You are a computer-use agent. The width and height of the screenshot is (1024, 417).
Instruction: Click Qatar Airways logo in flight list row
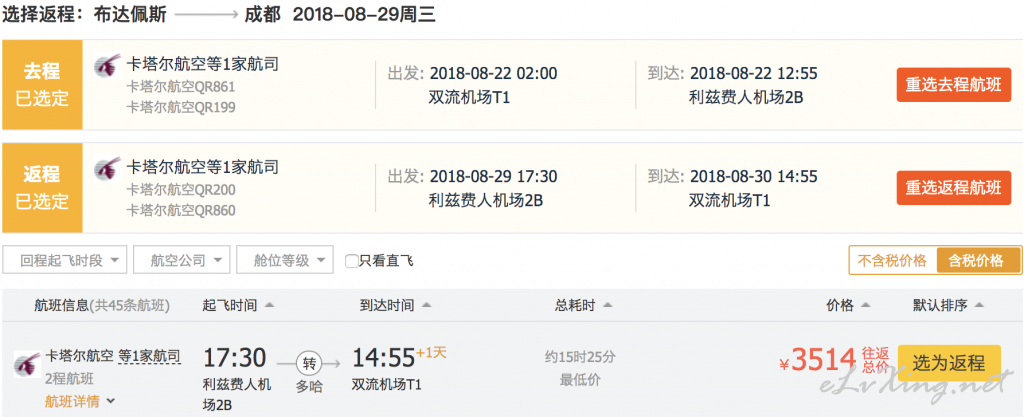(x=27, y=363)
